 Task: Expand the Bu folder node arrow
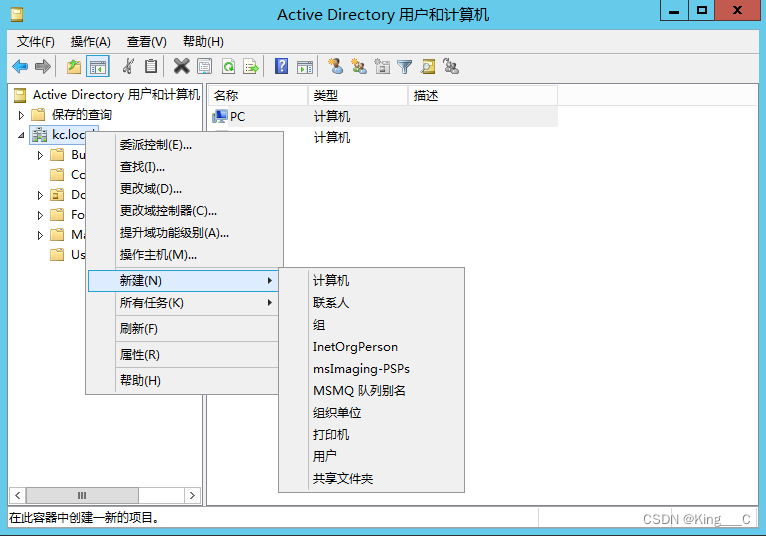tap(40, 155)
